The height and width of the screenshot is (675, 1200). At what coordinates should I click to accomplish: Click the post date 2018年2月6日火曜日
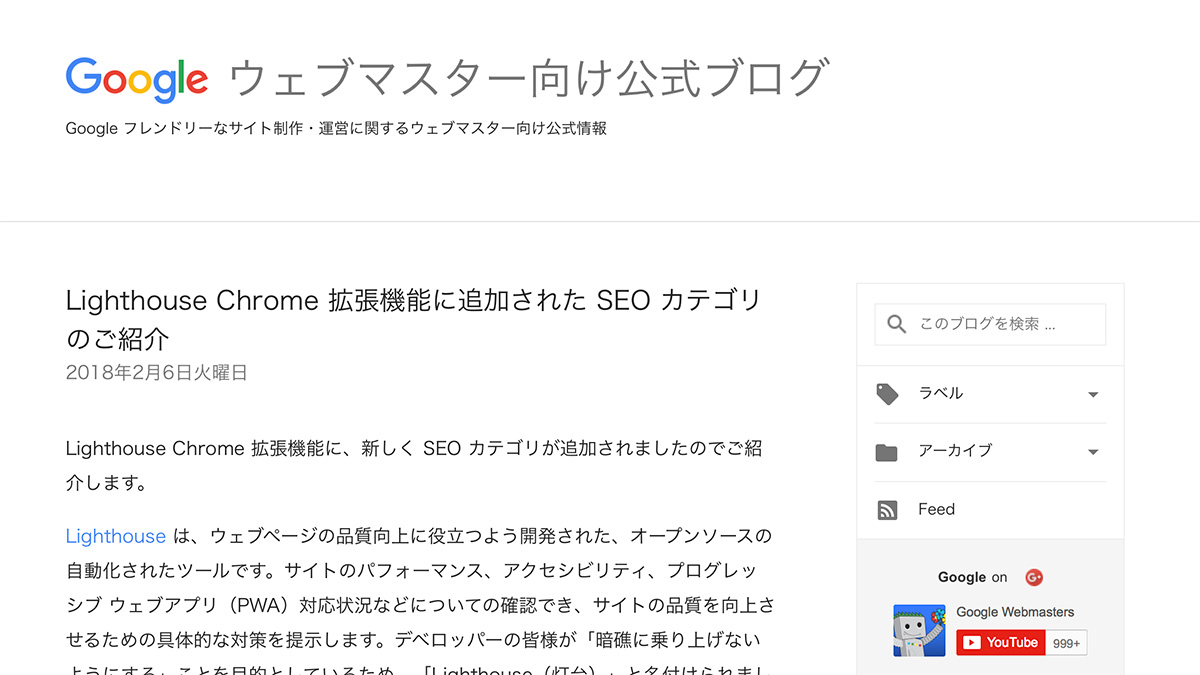point(156,373)
